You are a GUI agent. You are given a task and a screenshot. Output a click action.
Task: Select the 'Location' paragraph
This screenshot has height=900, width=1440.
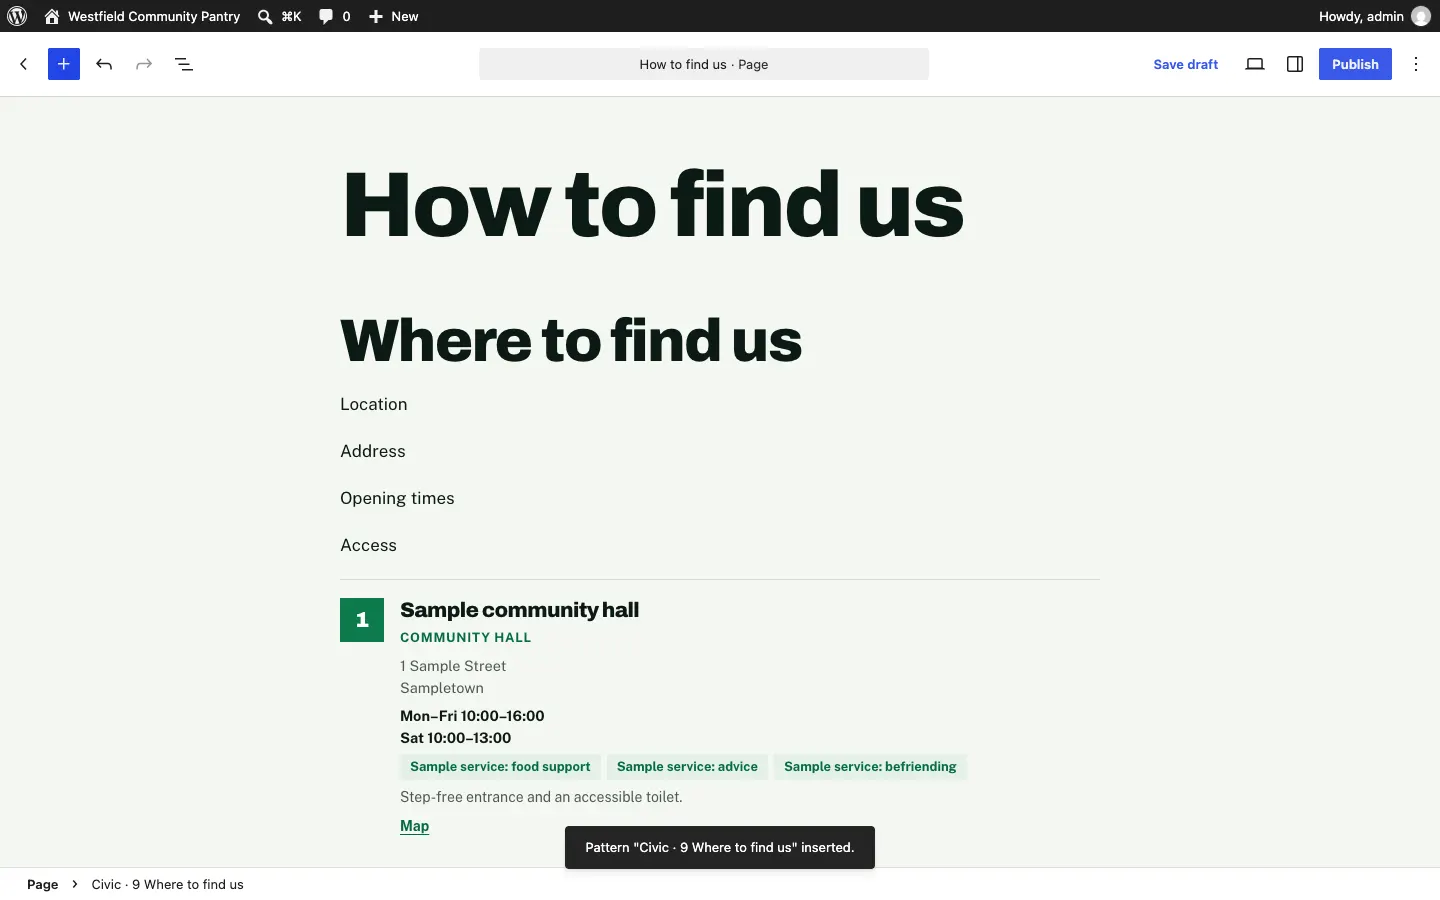coord(374,404)
